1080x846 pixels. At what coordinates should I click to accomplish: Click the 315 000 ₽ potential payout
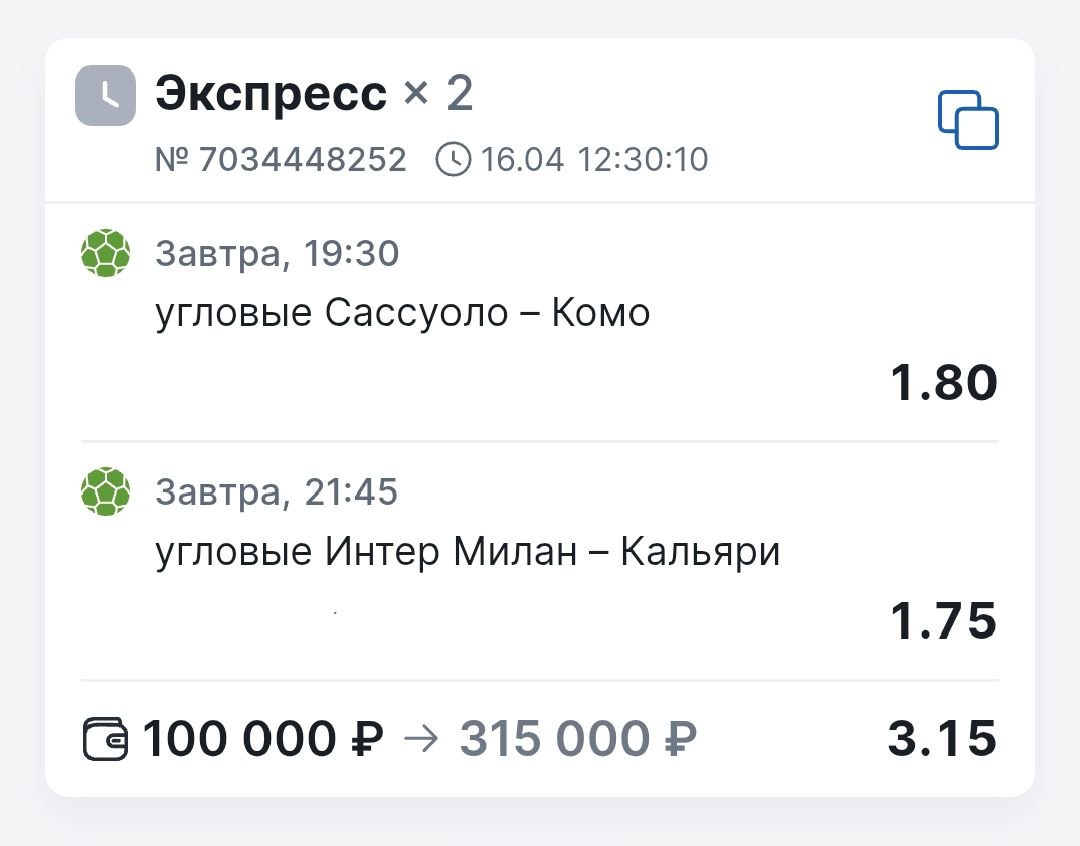pyautogui.click(x=578, y=739)
